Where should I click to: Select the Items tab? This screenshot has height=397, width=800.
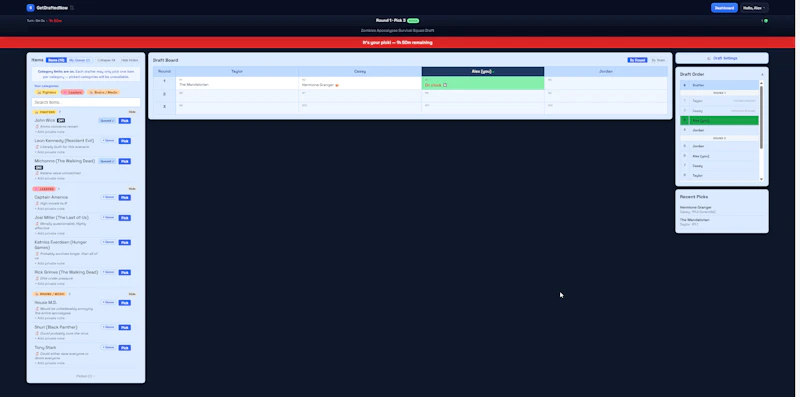click(56, 60)
